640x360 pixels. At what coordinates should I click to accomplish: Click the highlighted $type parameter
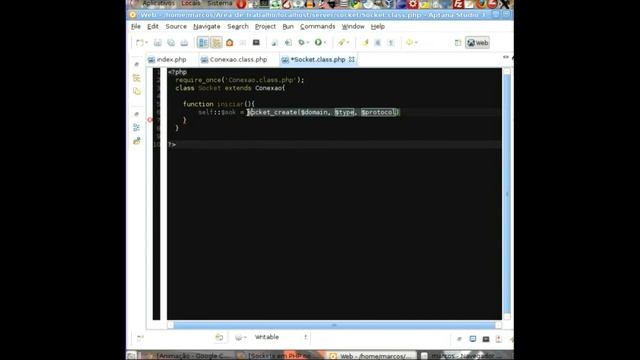pyautogui.click(x=344, y=112)
